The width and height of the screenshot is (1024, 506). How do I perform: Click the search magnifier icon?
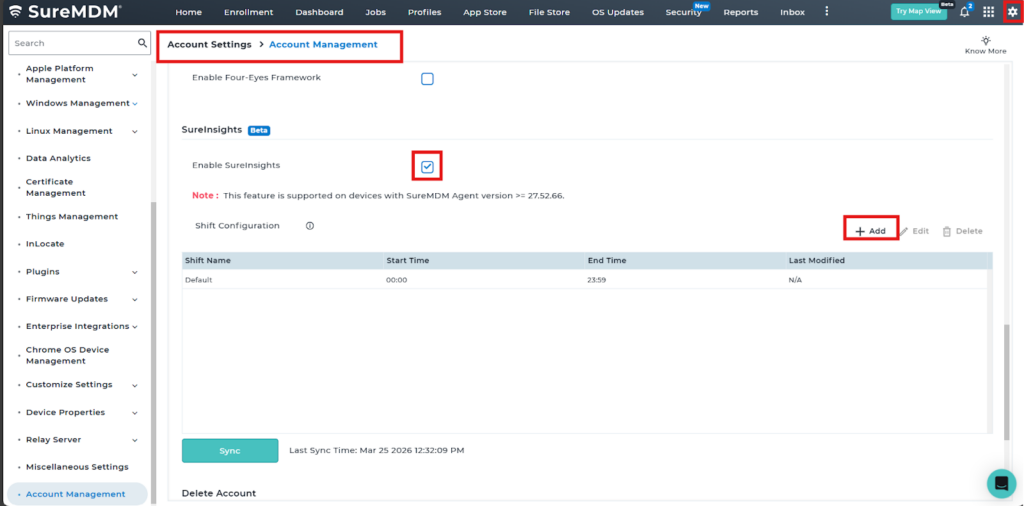pos(142,43)
